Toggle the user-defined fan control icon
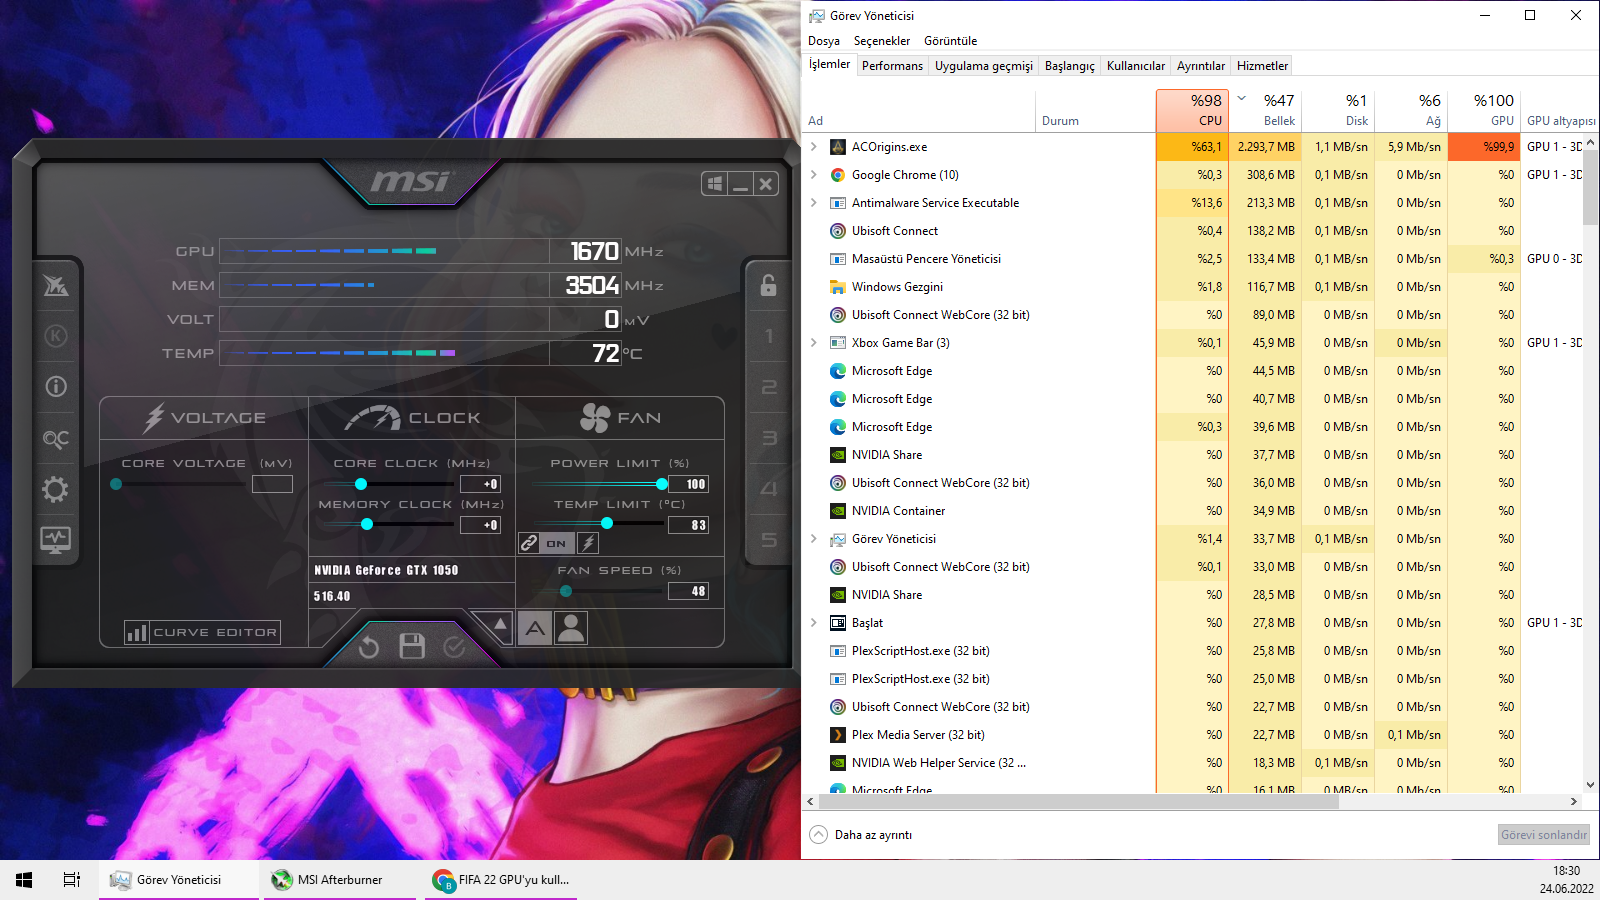 (571, 628)
